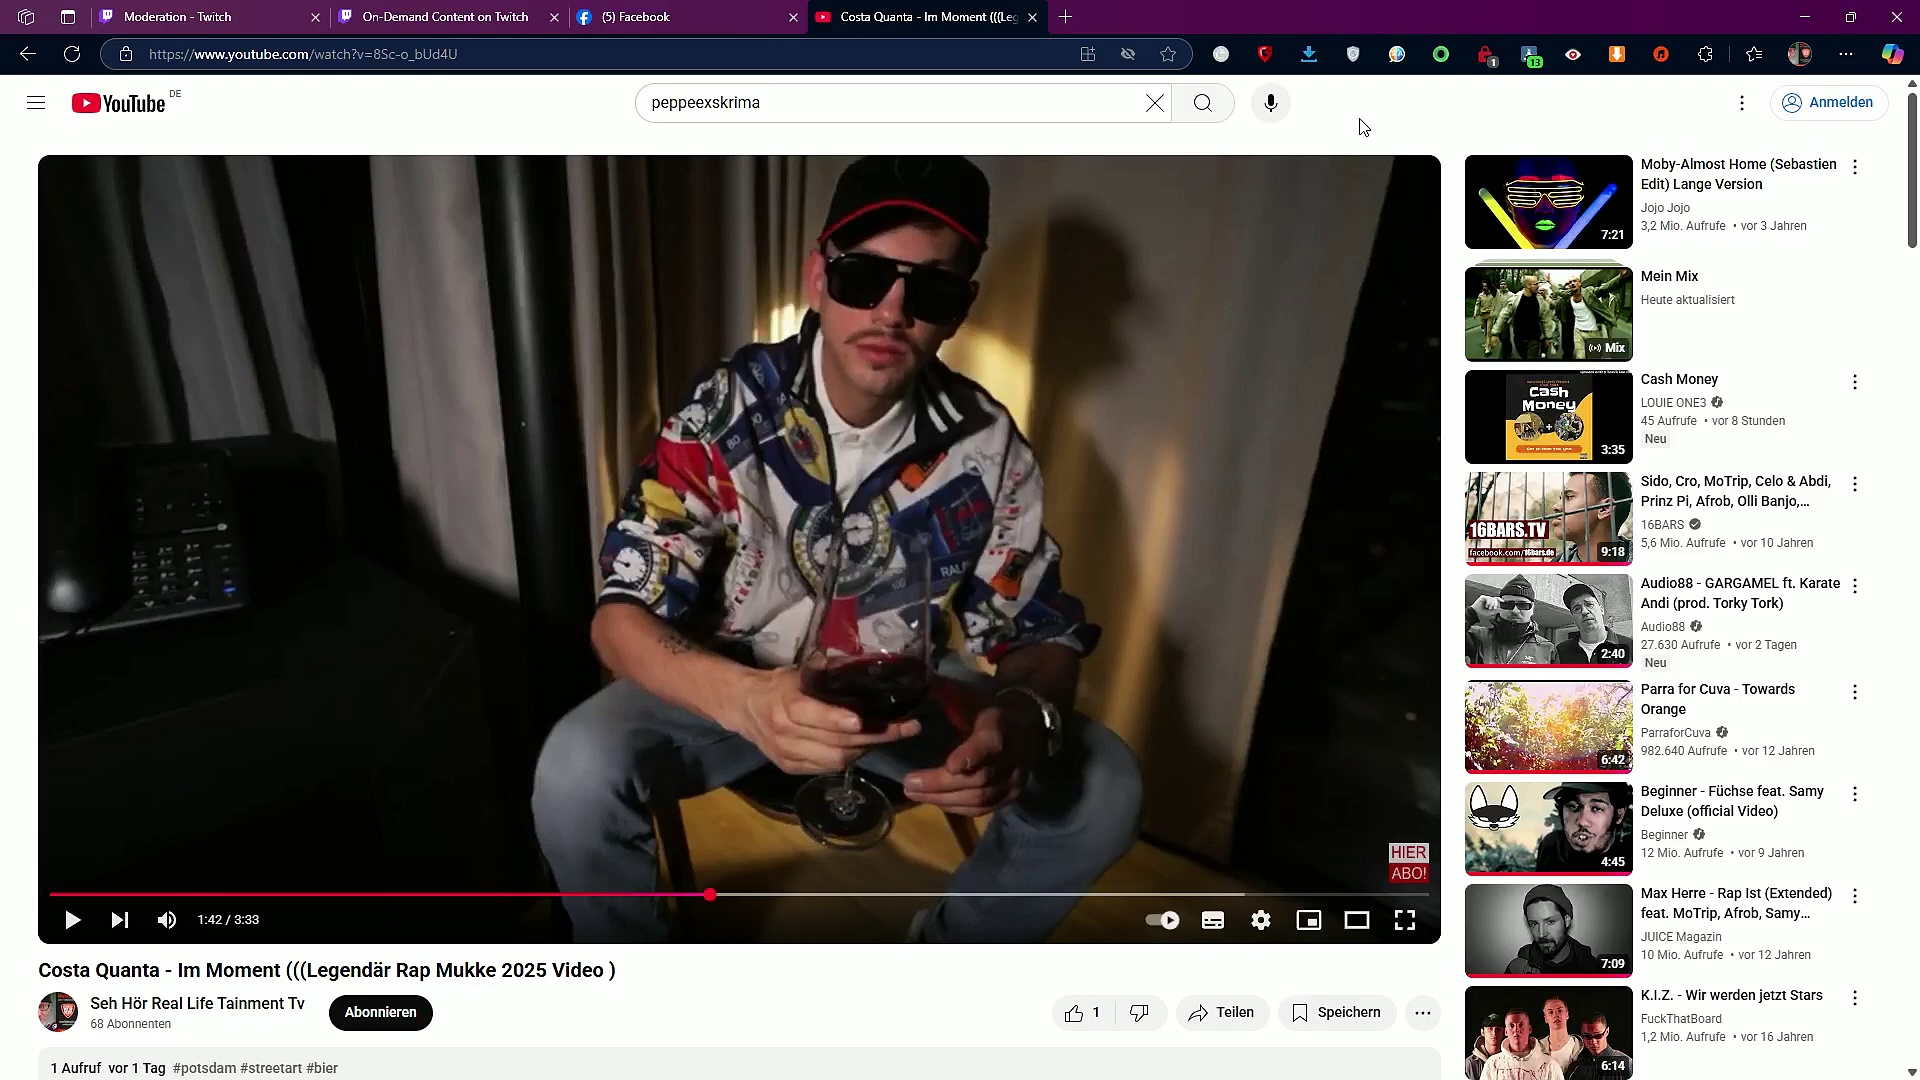Click the search magnifier button

pyautogui.click(x=1203, y=103)
